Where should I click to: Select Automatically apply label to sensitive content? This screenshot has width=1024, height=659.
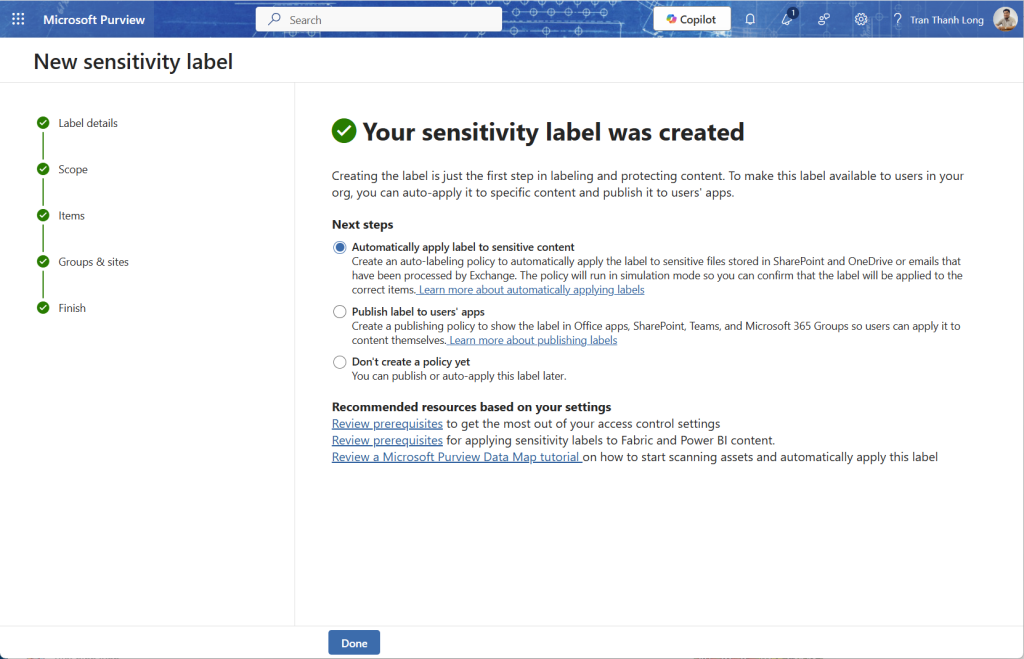click(340, 247)
